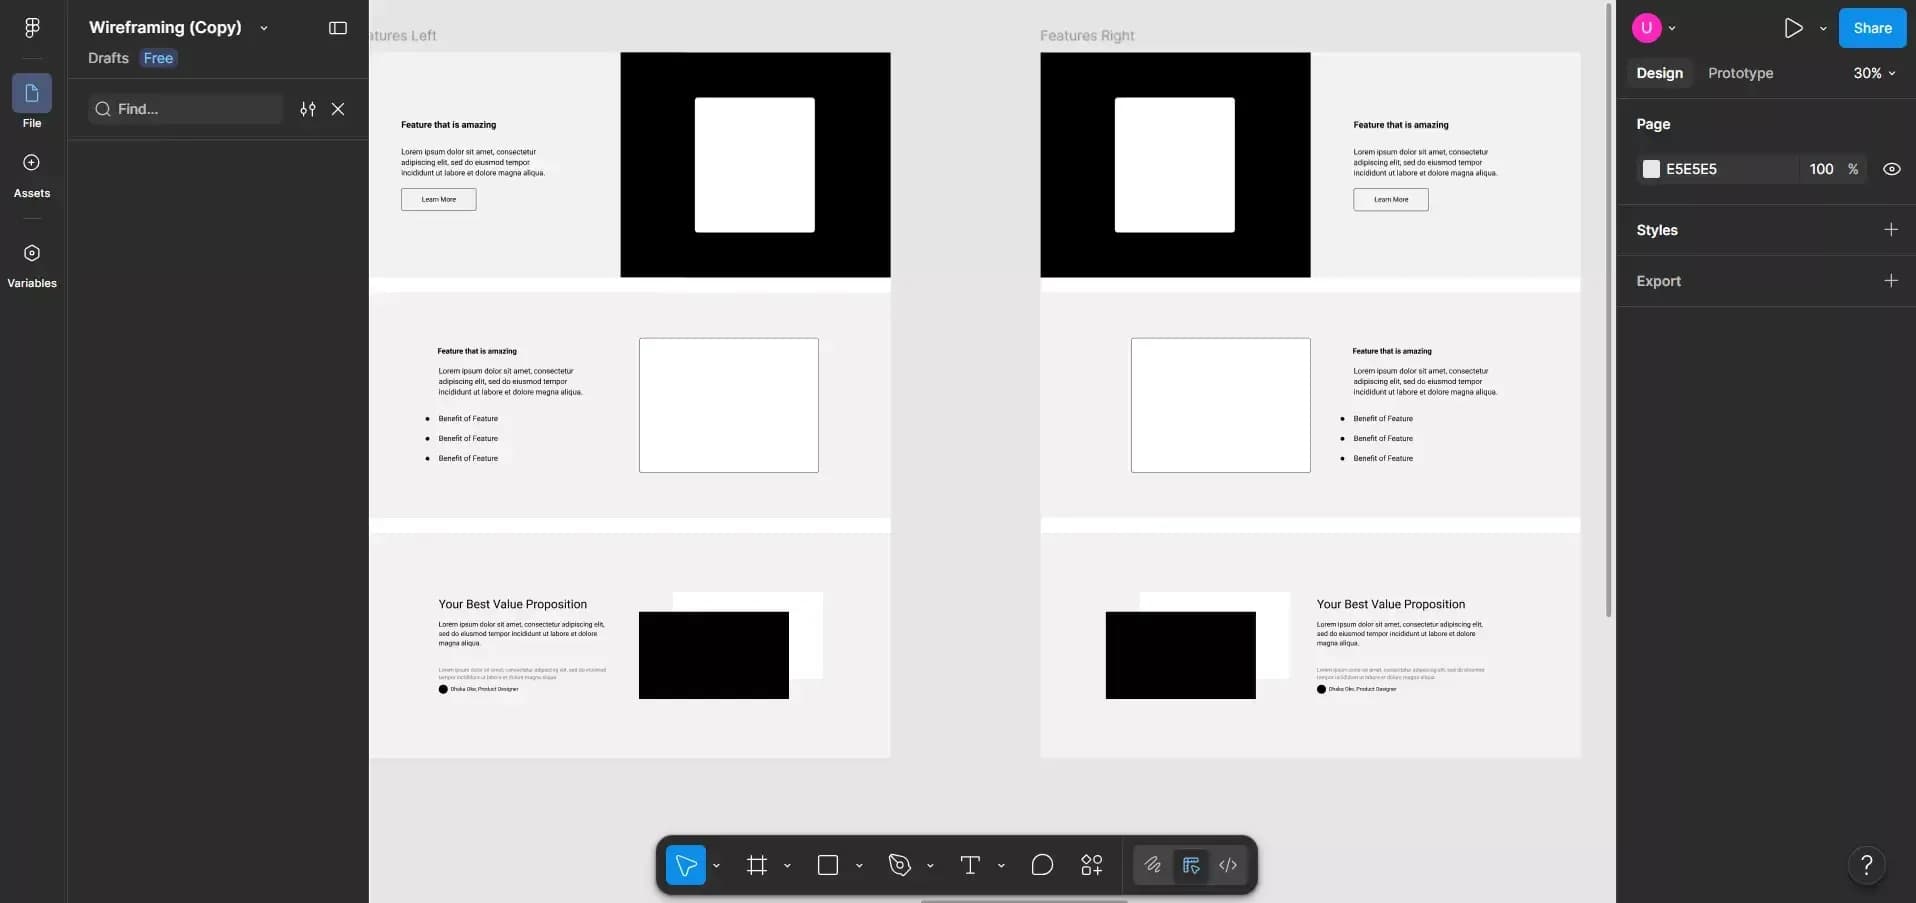Screen dimensions: 1916x903
Task: Switch to Design mode toggle
Action: pos(1191,865)
